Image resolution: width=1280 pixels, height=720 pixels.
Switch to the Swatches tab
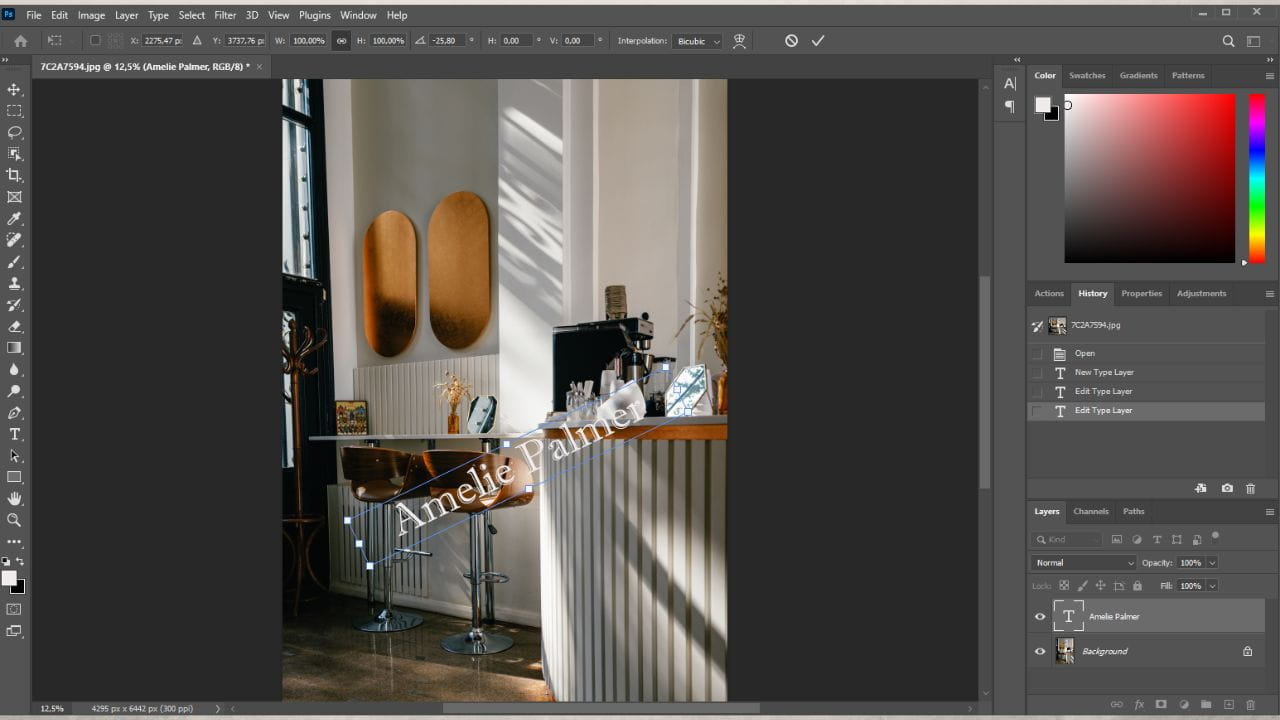tap(1087, 75)
